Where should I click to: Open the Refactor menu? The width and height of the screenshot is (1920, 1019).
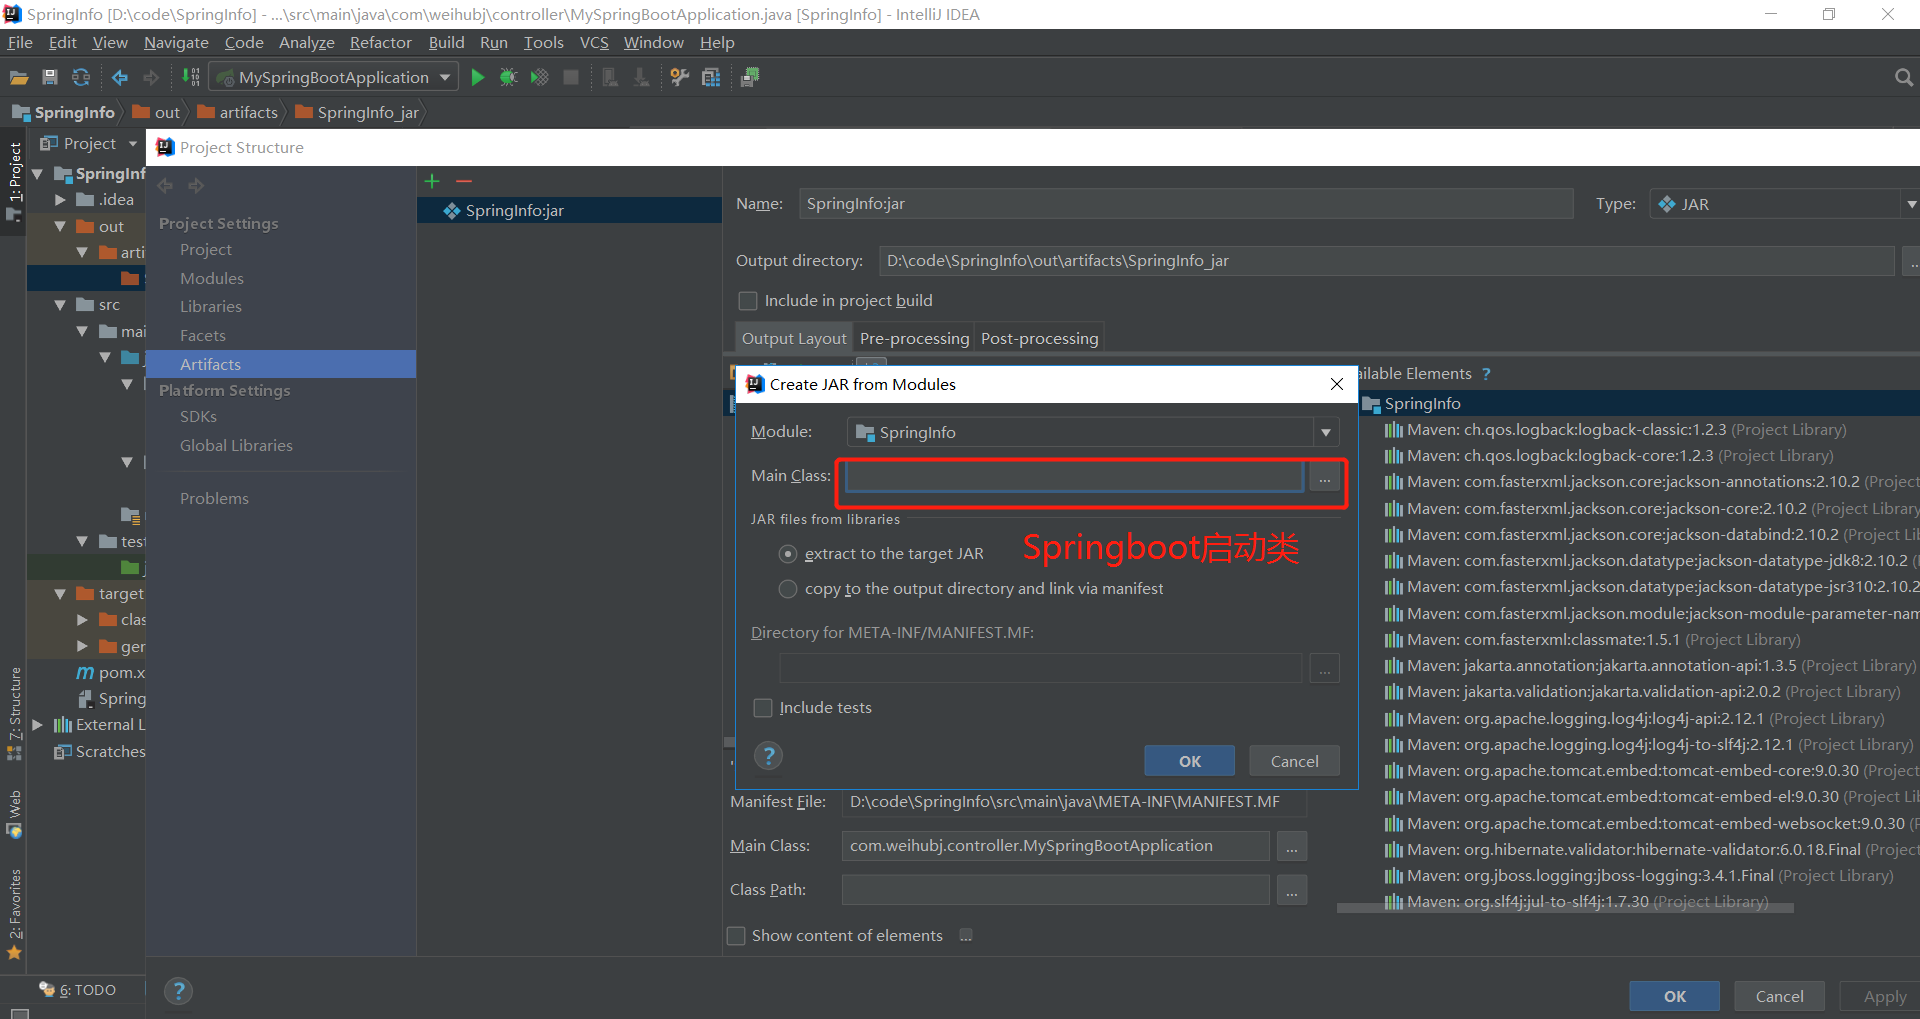click(380, 43)
